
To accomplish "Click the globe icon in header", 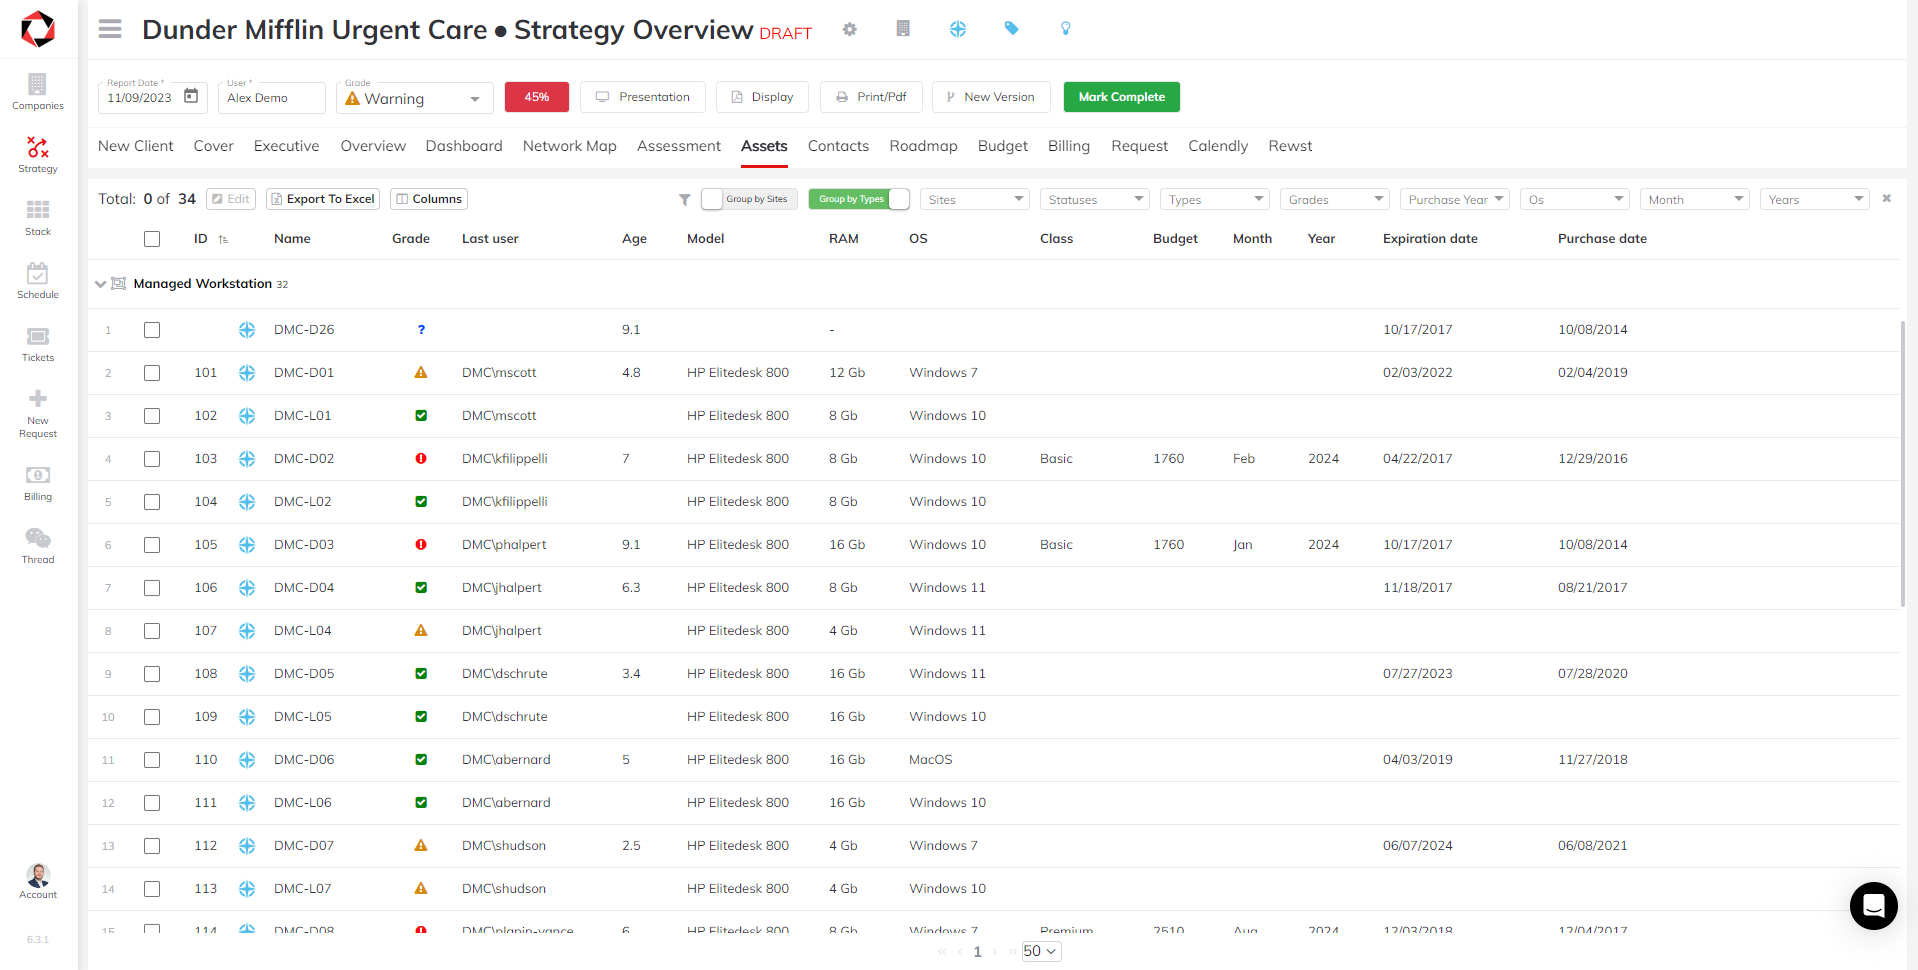I will (x=958, y=29).
